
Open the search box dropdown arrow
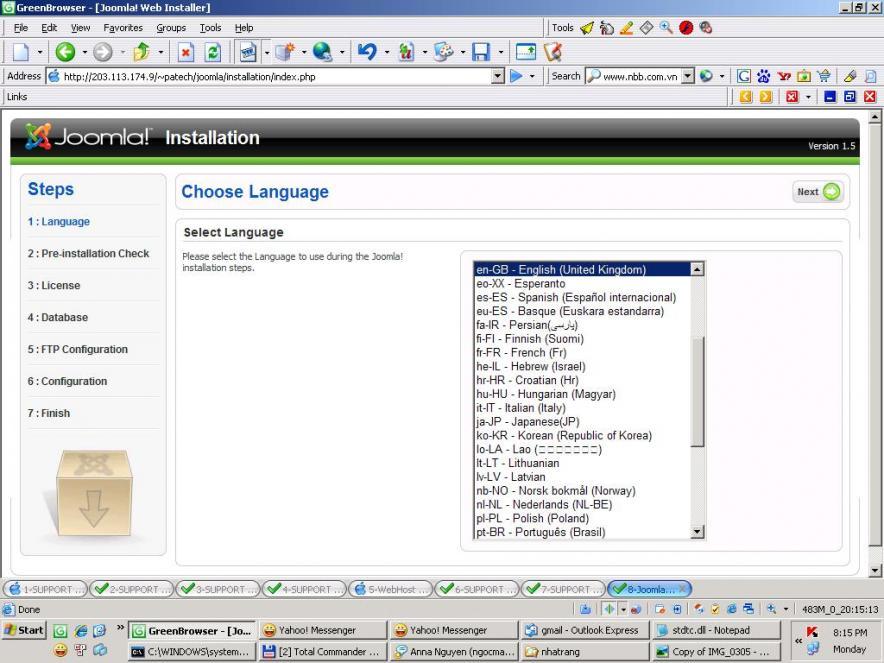687,76
